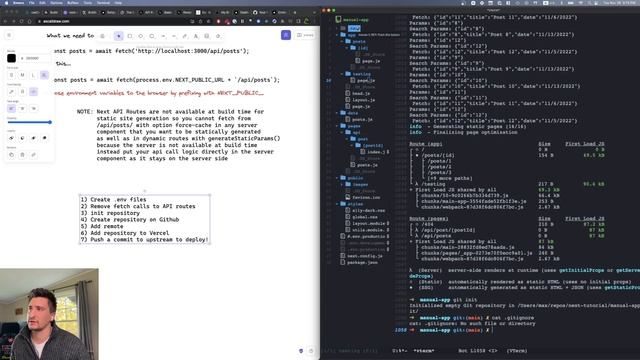Bring element forward one layer

[33, 138]
